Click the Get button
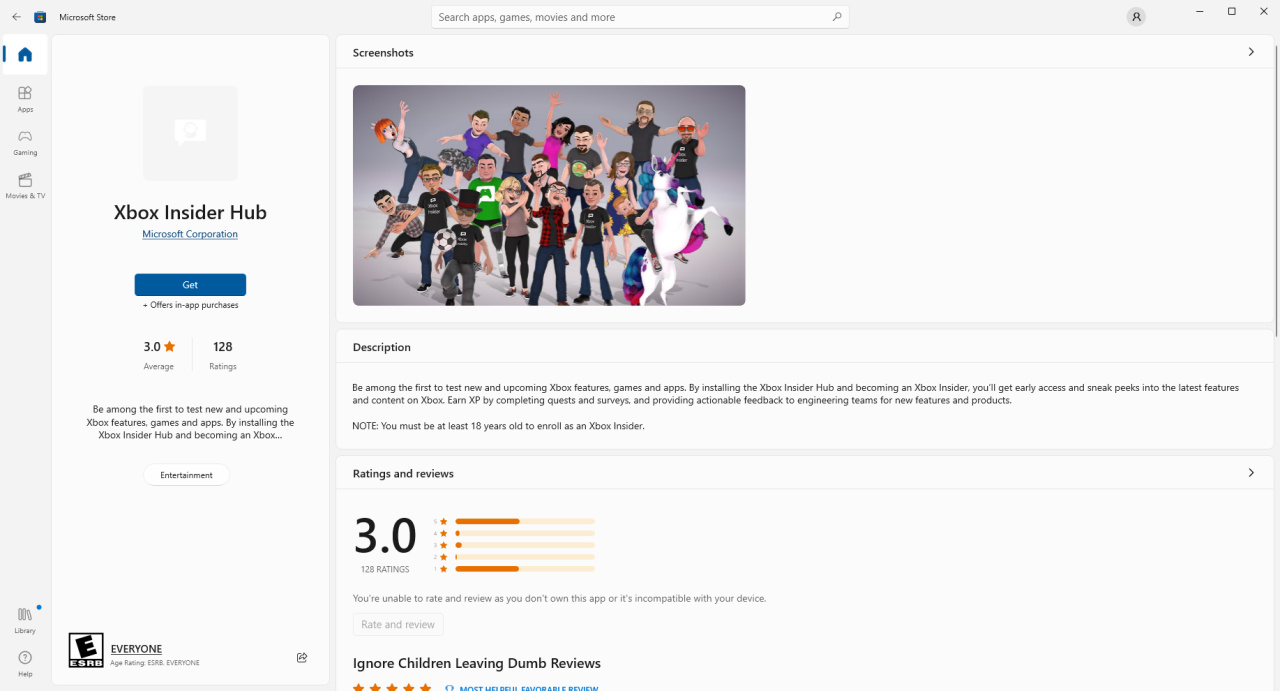Viewport: 1280px width, 691px height. coord(190,285)
